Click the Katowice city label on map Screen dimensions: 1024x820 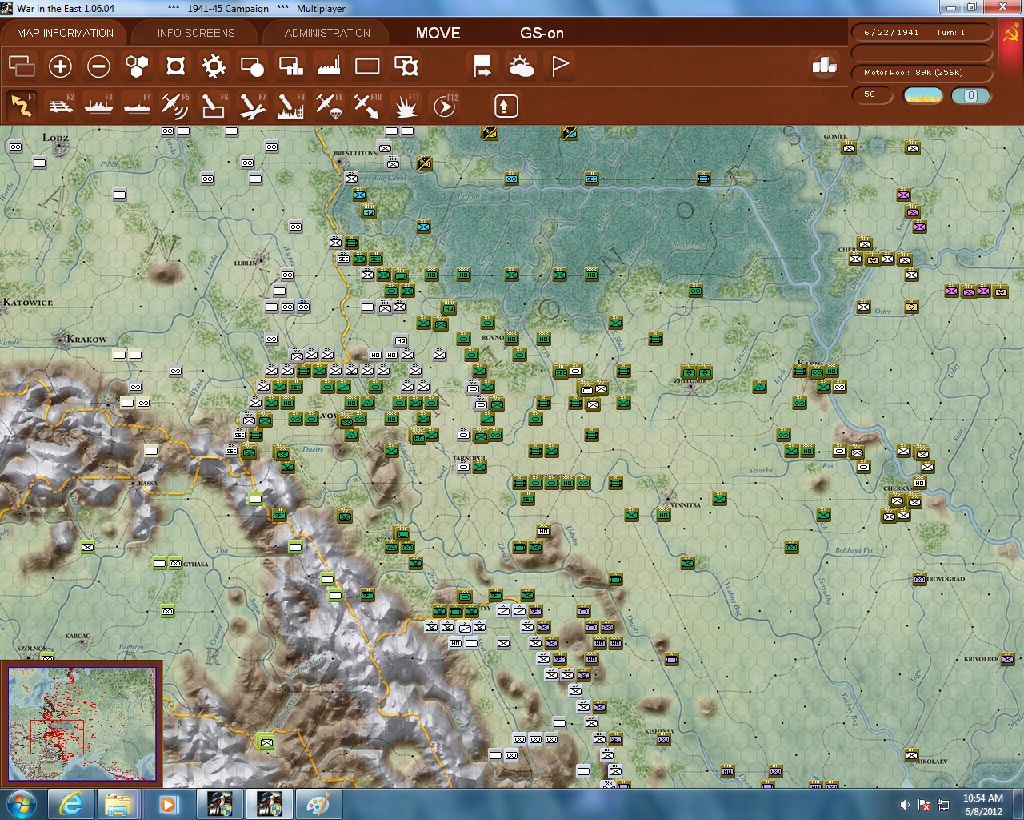(x=27, y=302)
